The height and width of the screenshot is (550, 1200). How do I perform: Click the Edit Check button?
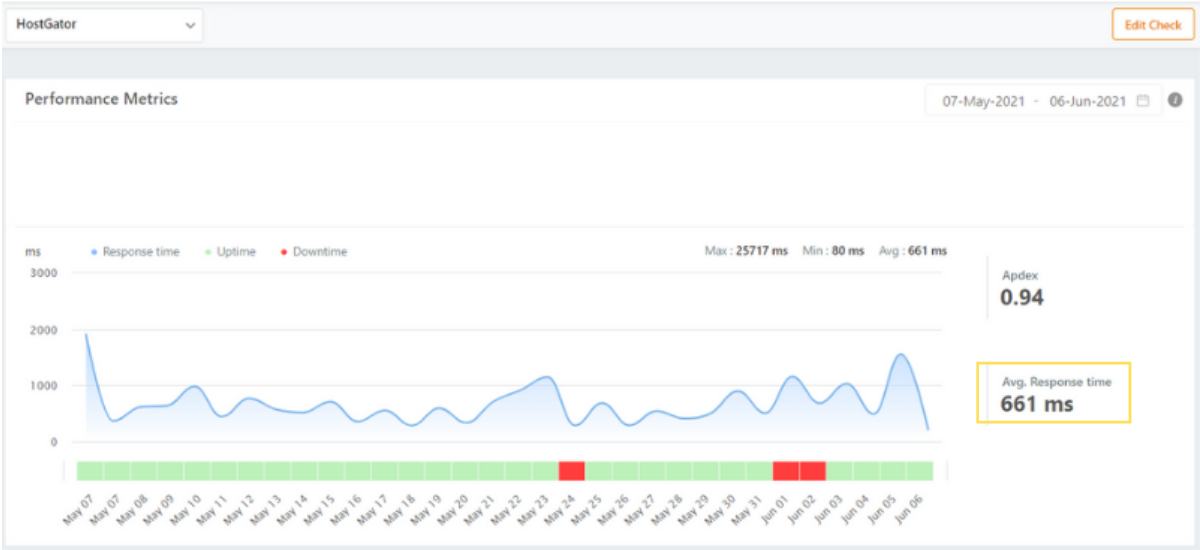tap(1152, 25)
